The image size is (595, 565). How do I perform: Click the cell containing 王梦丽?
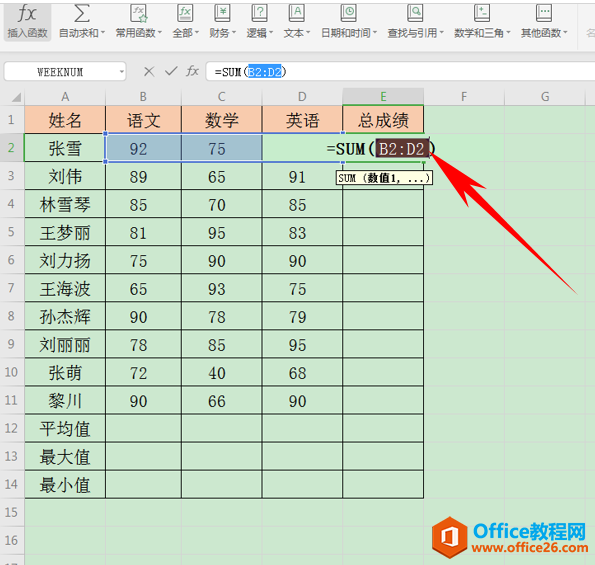(65, 232)
